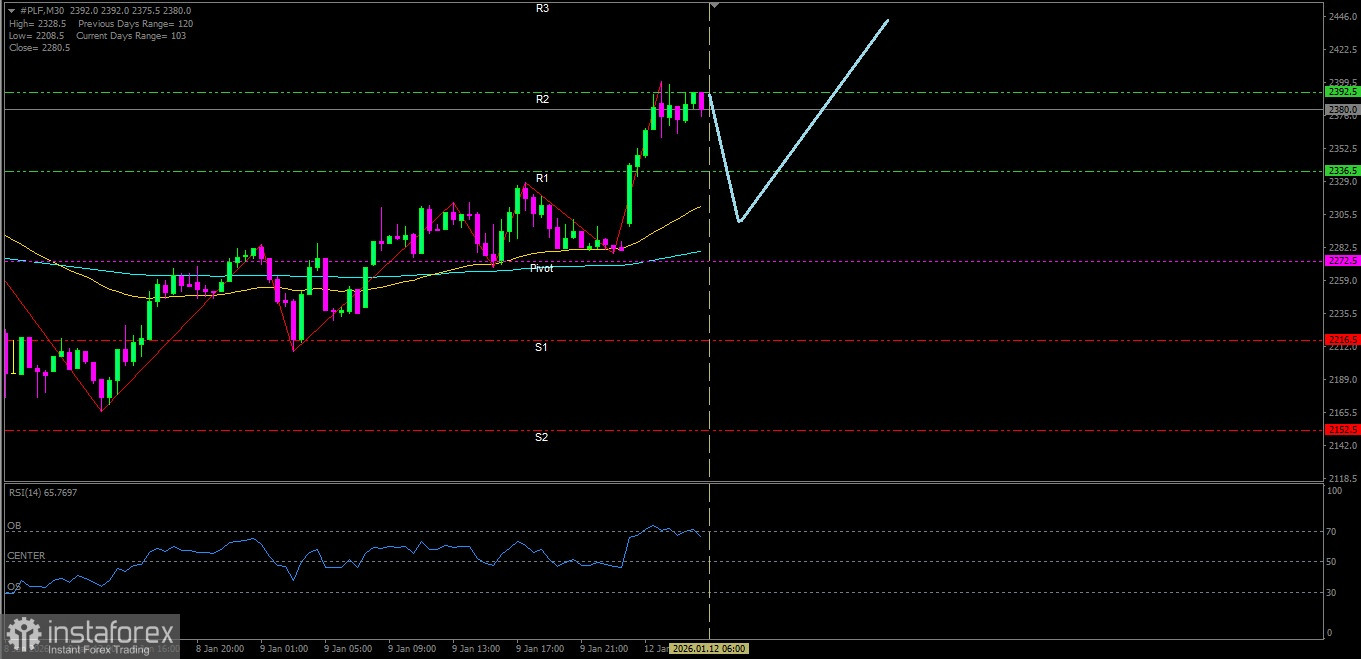Click the chart shift triangle marker at top
This screenshot has height=659, width=1361.
point(714,6)
